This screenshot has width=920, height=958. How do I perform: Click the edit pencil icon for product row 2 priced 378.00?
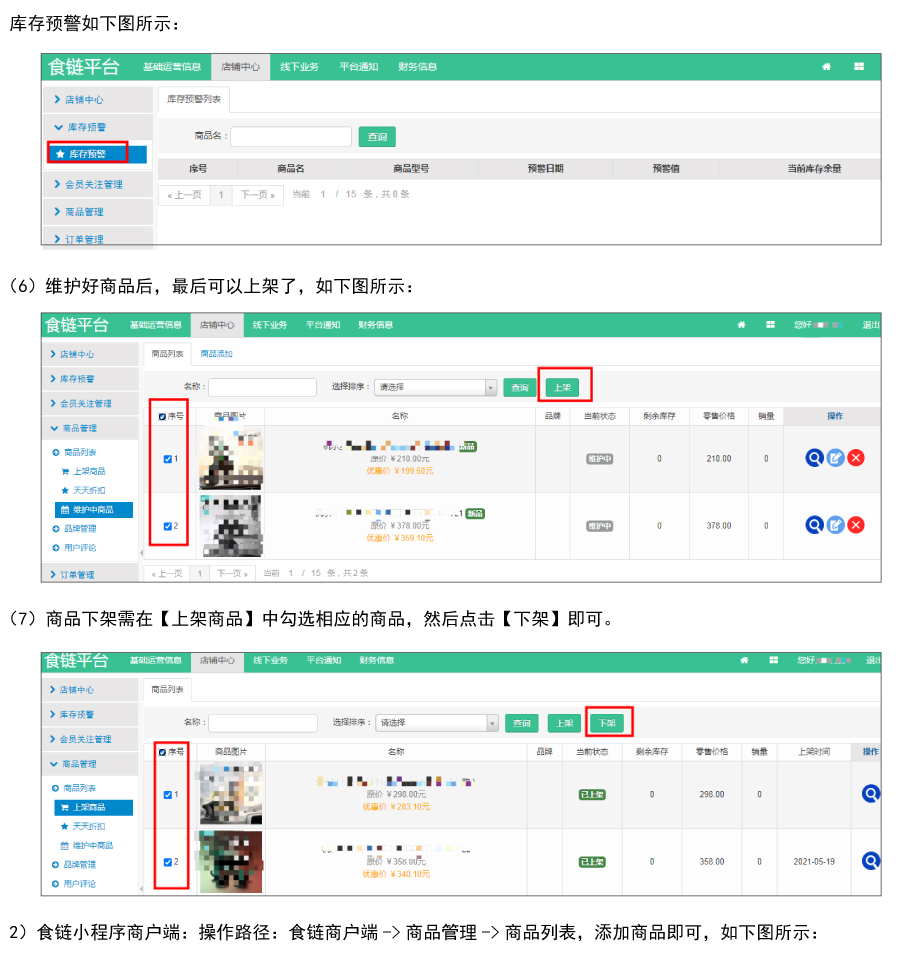[835, 525]
